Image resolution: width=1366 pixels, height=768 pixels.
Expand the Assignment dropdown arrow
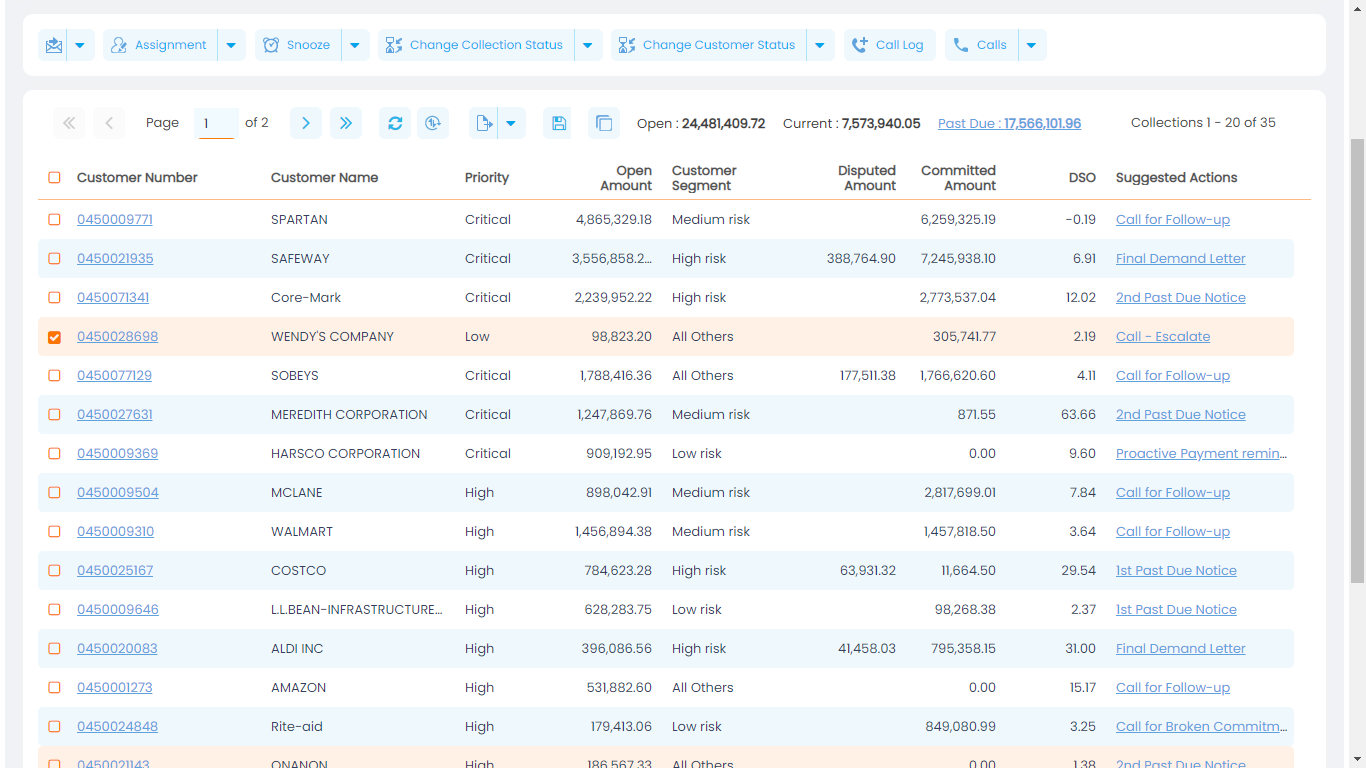(231, 45)
